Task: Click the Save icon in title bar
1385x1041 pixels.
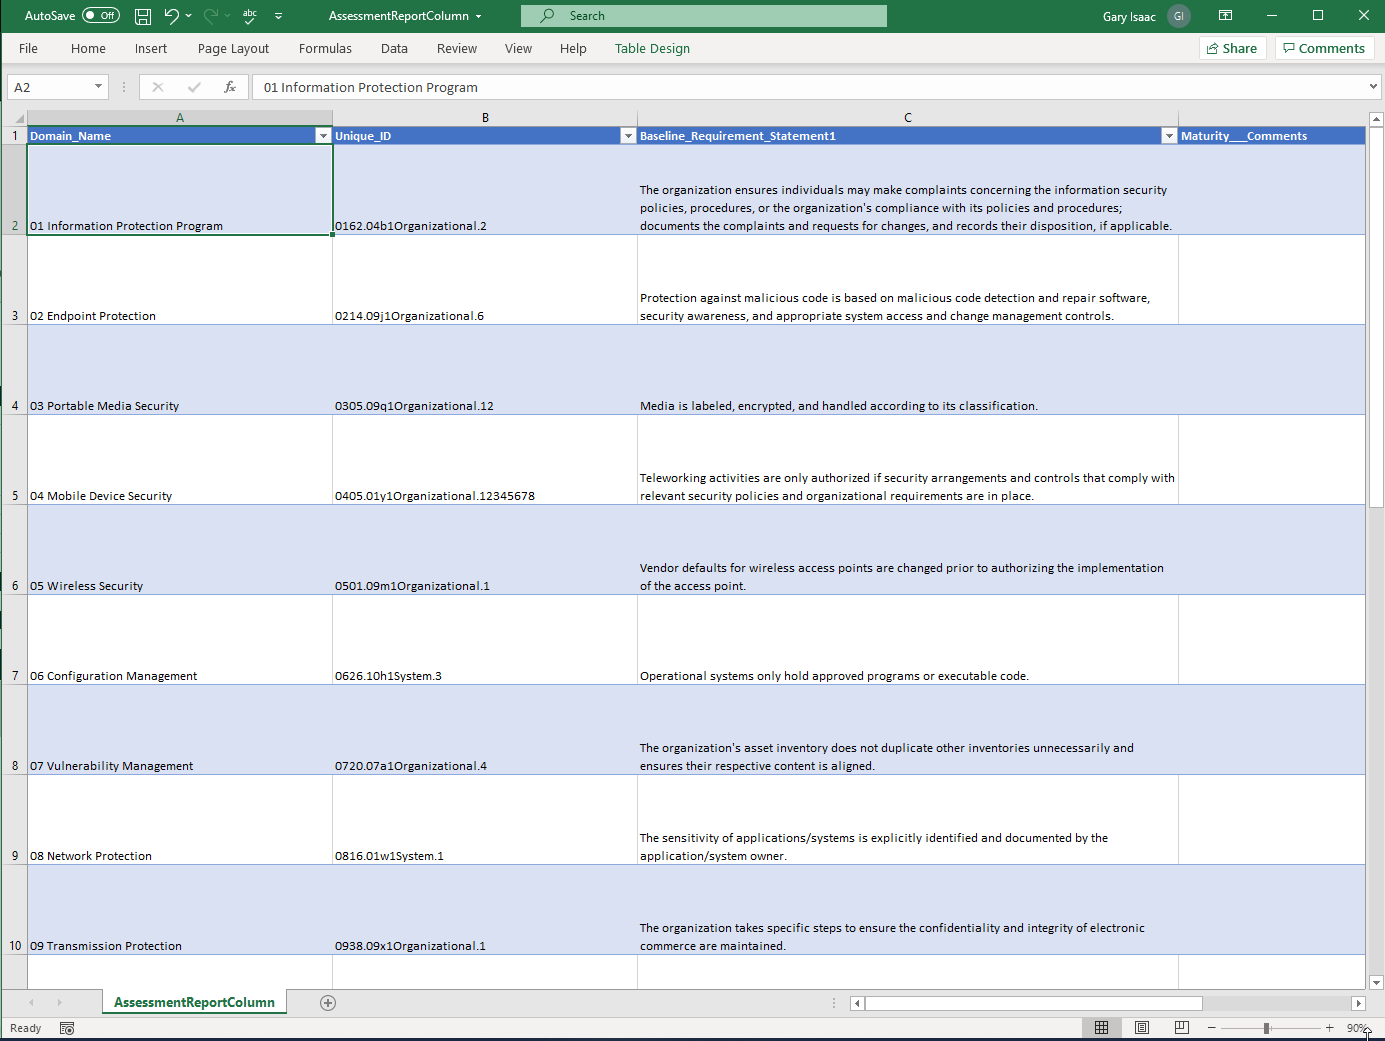Action: click(143, 16)
